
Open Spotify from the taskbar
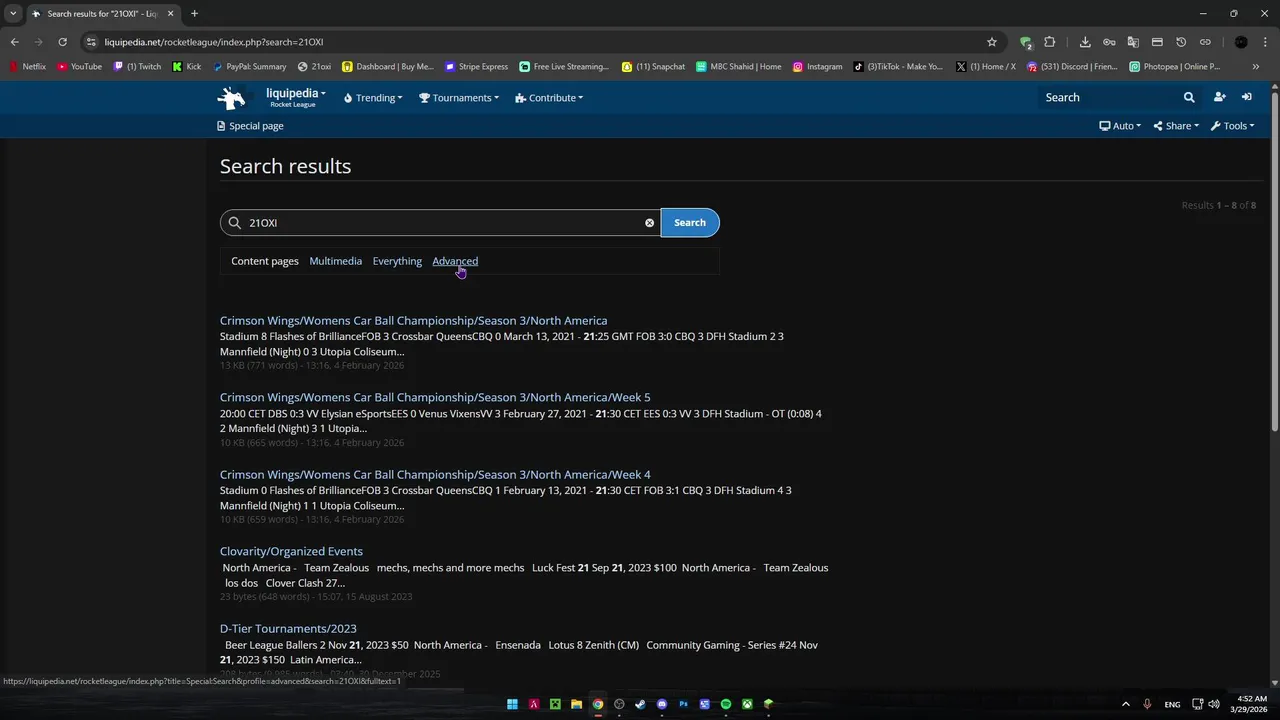726,704
